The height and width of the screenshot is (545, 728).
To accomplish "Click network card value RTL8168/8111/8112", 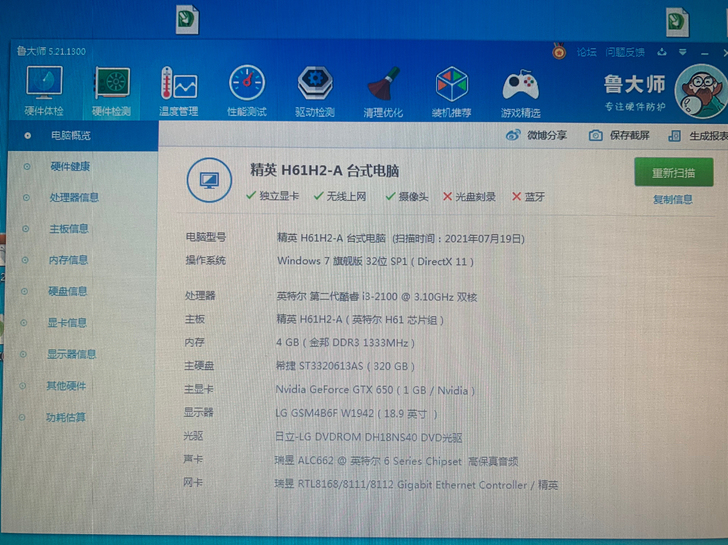I will point(416,485).
